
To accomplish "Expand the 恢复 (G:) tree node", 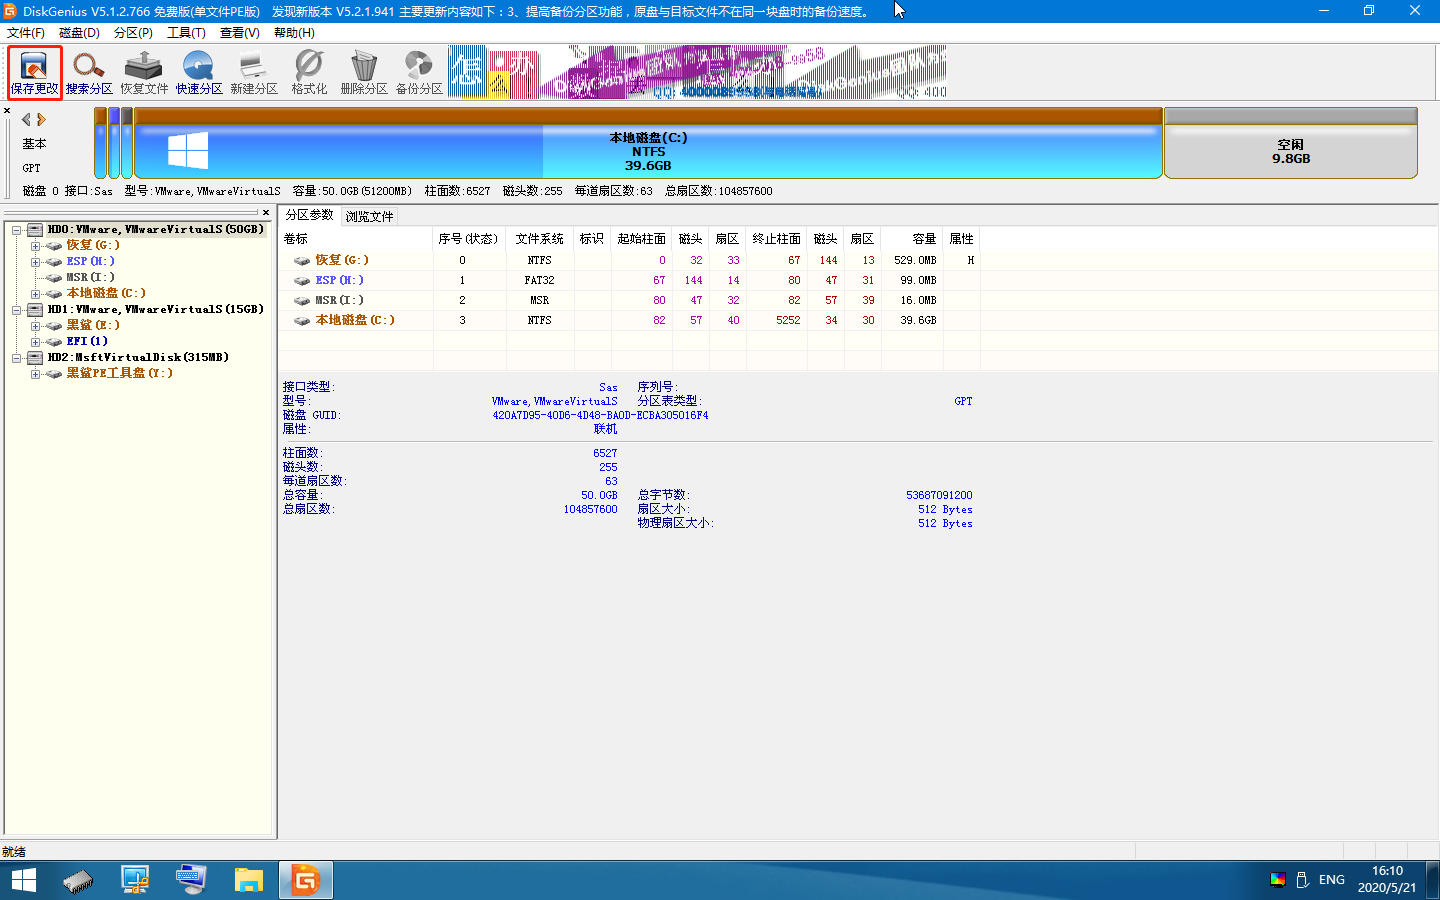I will [x=35, y=246].
